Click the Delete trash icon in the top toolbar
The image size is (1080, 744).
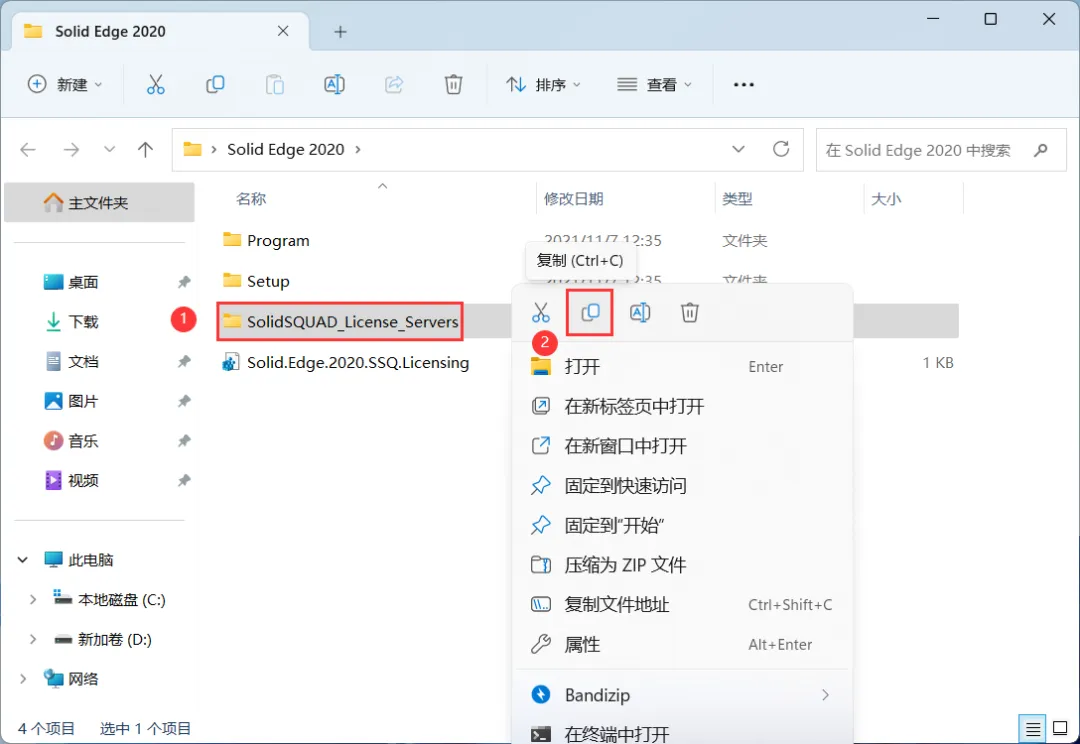pyautogui.click(x=453, y=85)
